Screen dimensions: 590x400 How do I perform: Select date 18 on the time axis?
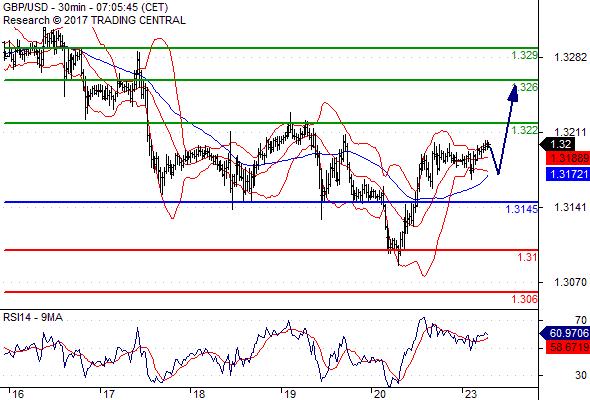[x=199, y=394]
